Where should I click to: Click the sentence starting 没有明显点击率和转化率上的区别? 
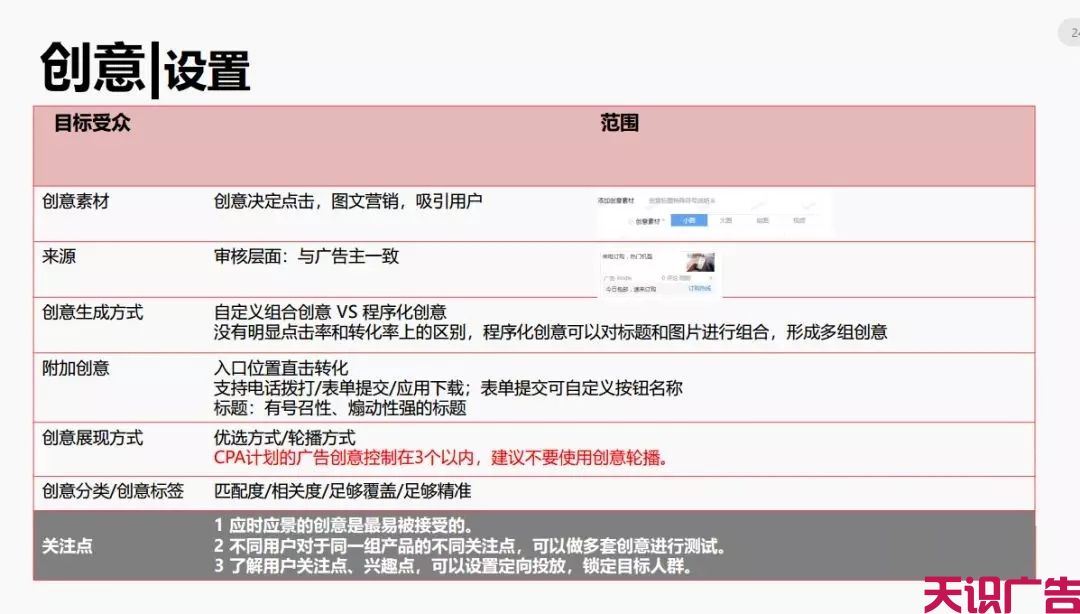coord(550,333)
